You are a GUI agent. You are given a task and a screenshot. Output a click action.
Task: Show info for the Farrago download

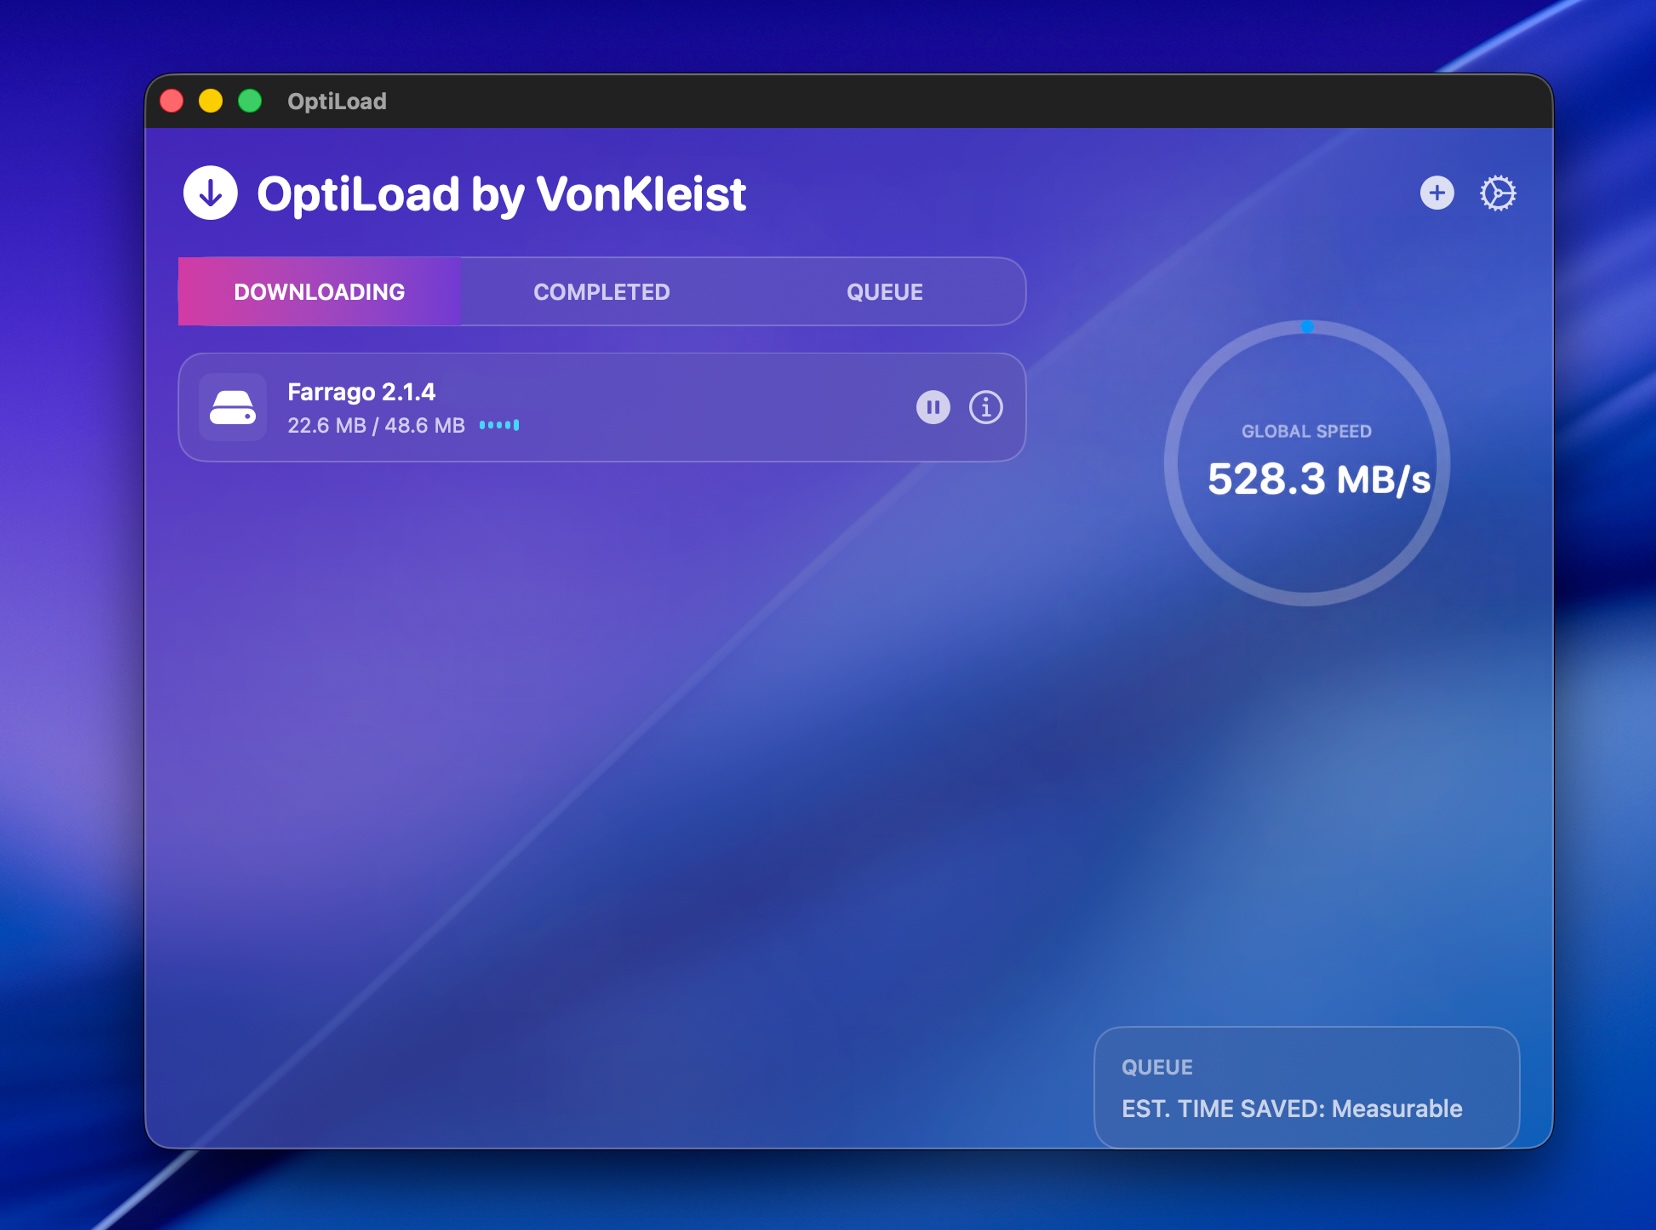point(986,407)
